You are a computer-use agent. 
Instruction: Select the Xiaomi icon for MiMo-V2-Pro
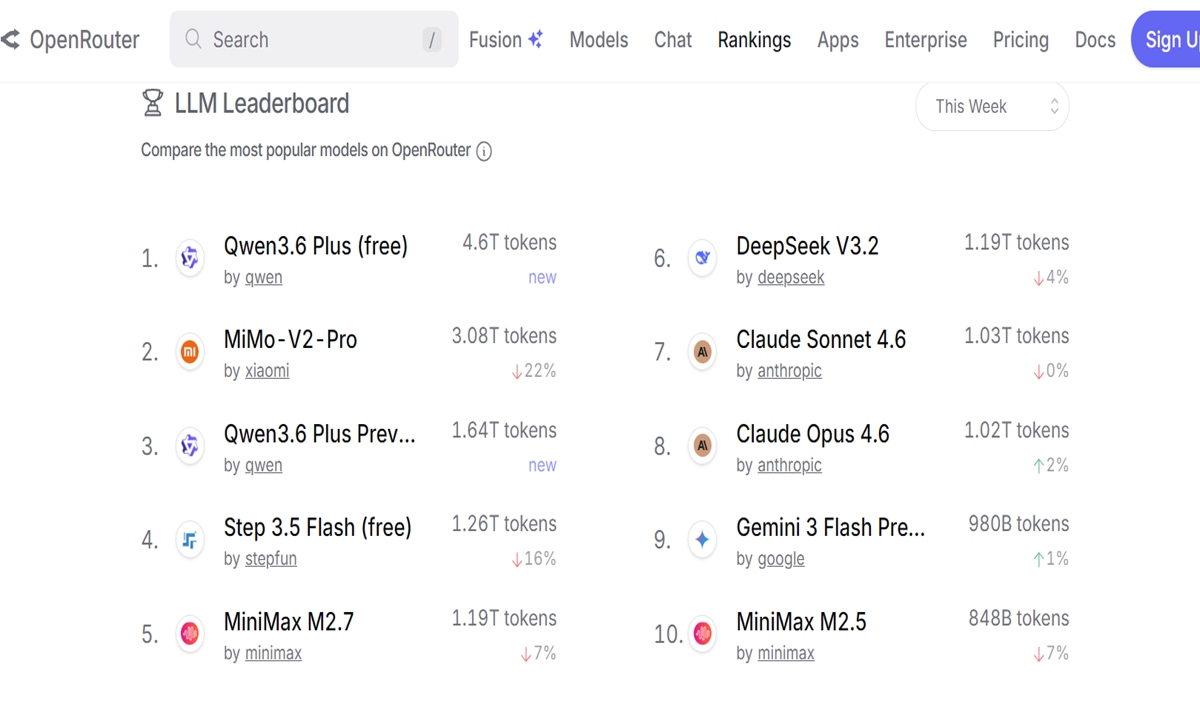[x=190, y=352]
